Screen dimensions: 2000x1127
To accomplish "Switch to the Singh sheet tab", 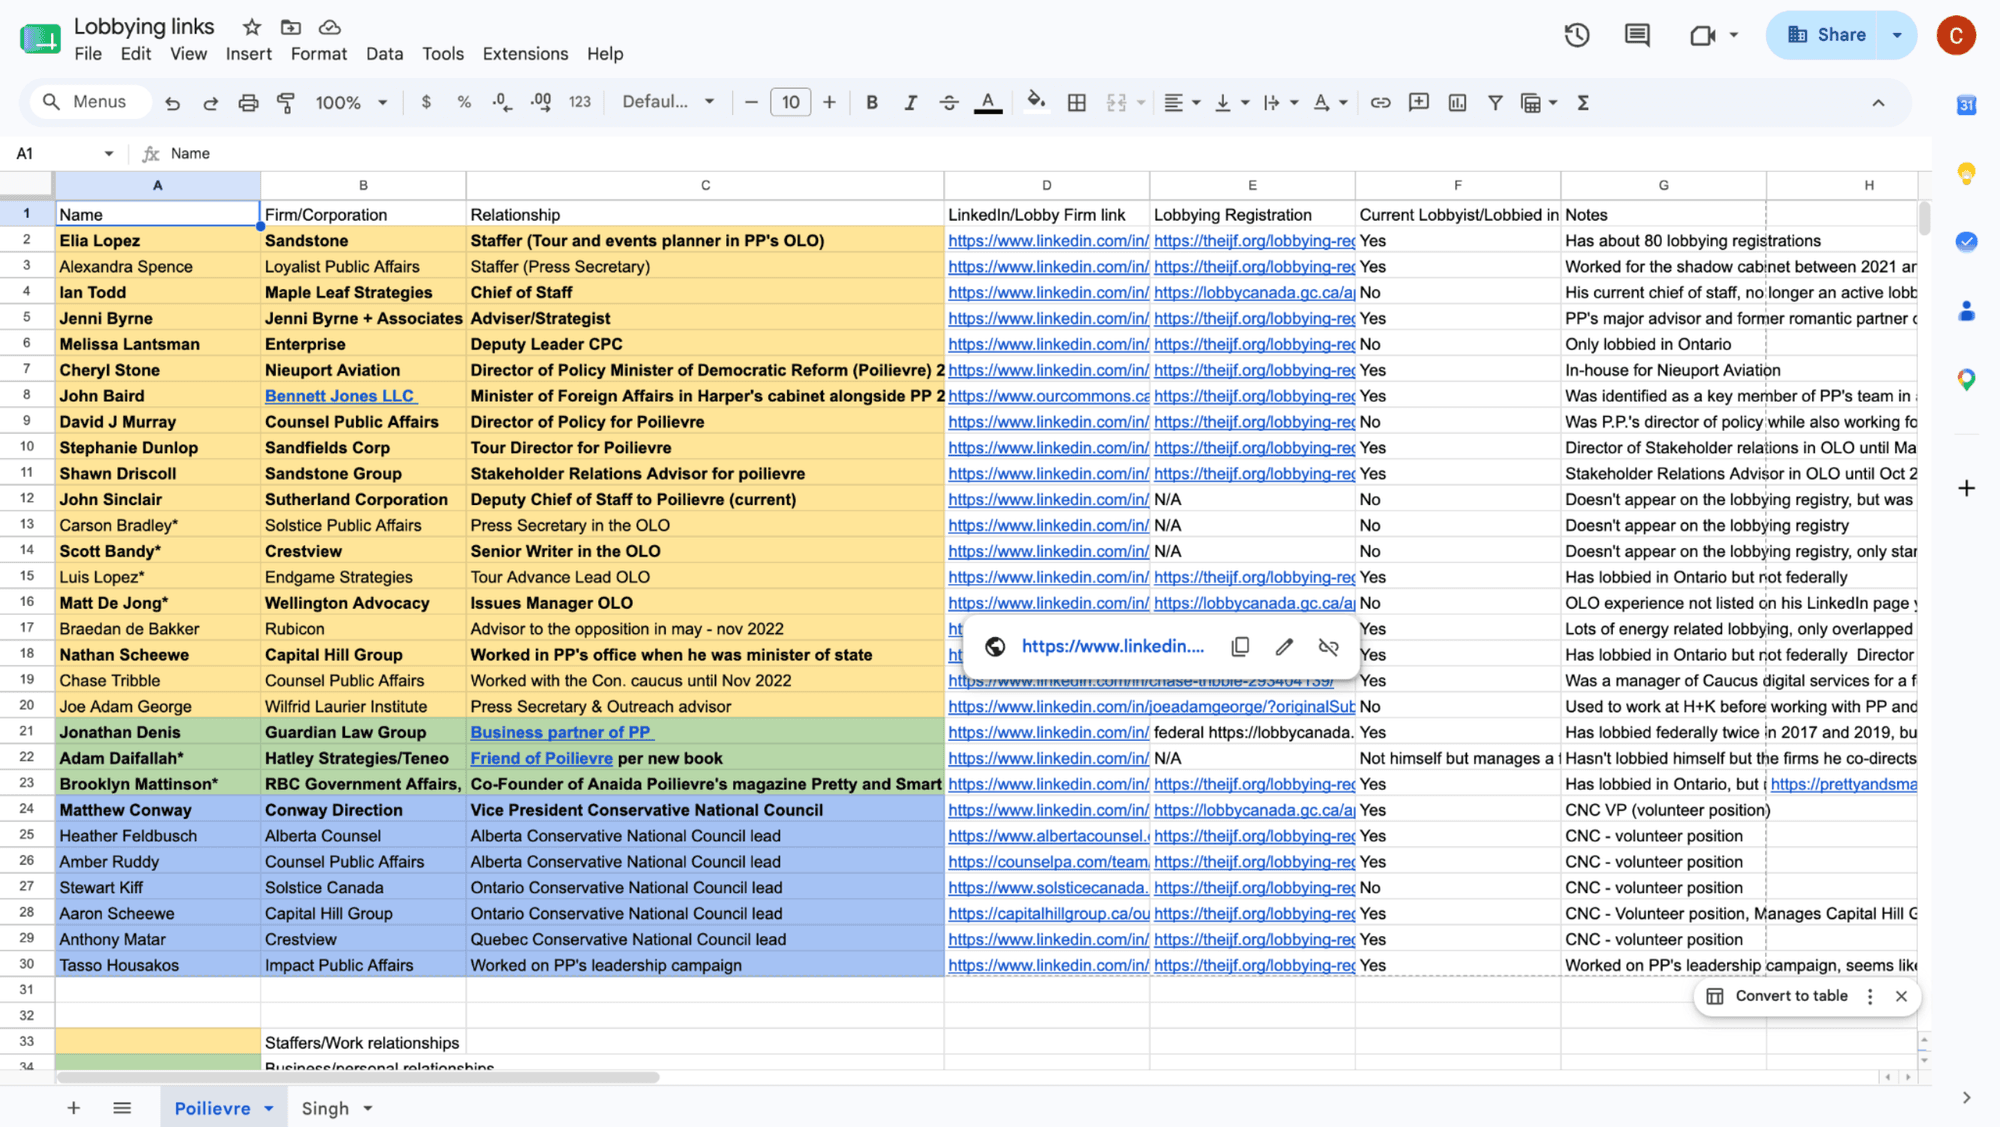I will pos(325,1108).
